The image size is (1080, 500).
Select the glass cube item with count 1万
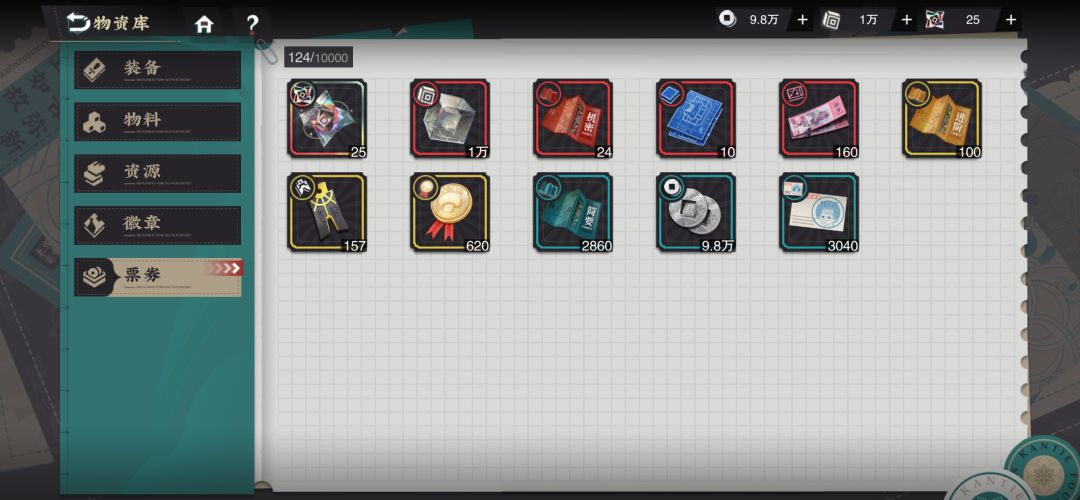coord(450,118)
